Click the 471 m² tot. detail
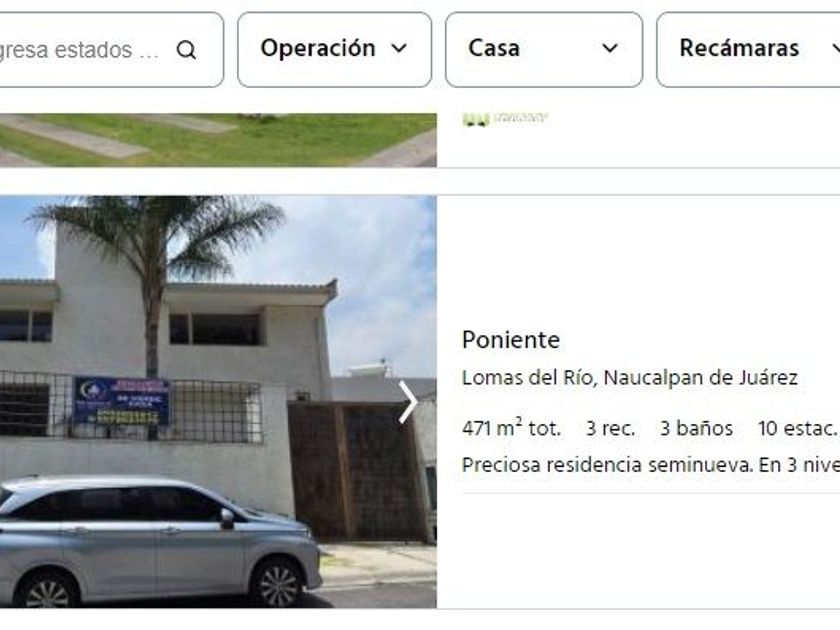The image size is (840, 630). tap(511, 428)
